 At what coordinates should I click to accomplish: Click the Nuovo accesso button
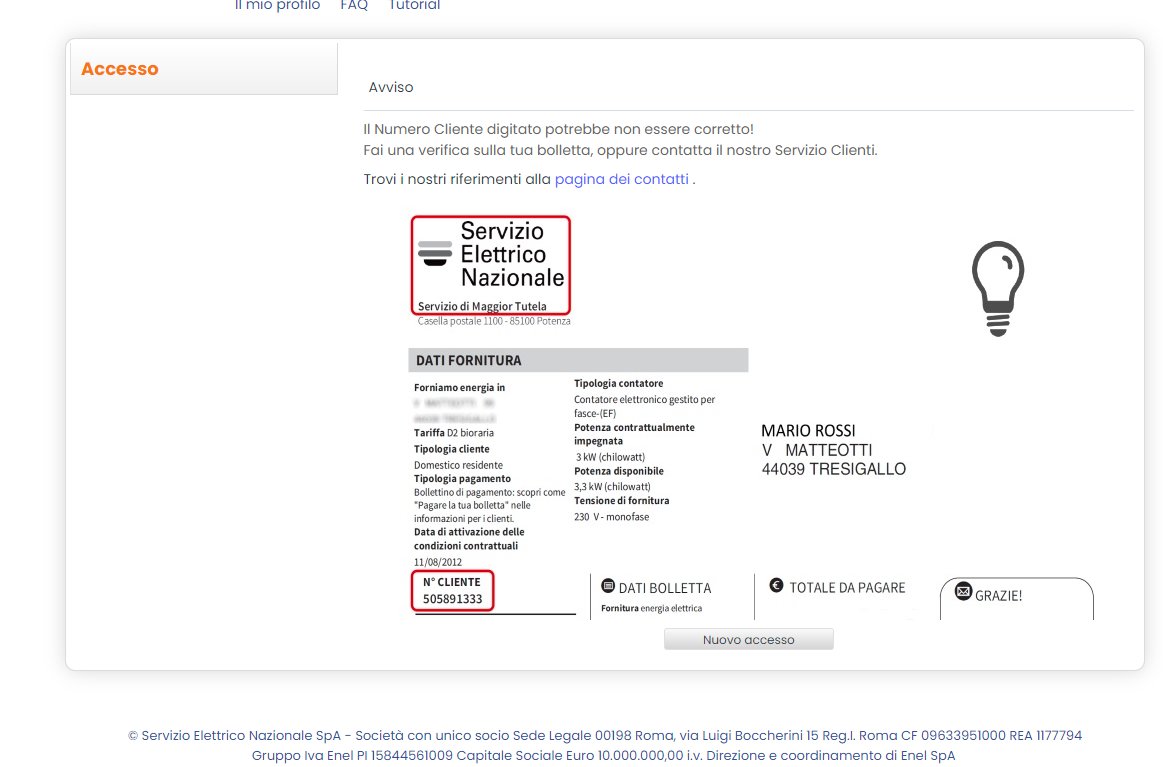[748, 639]
